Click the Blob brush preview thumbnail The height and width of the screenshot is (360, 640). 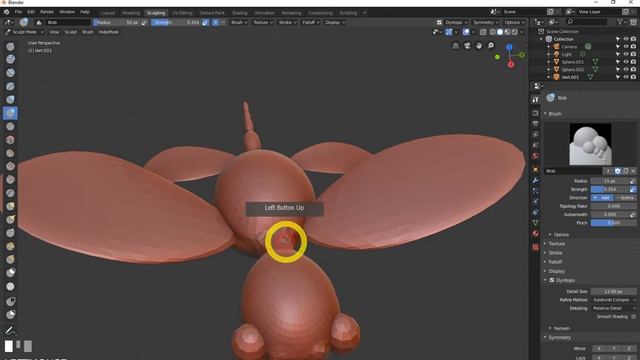590,144
